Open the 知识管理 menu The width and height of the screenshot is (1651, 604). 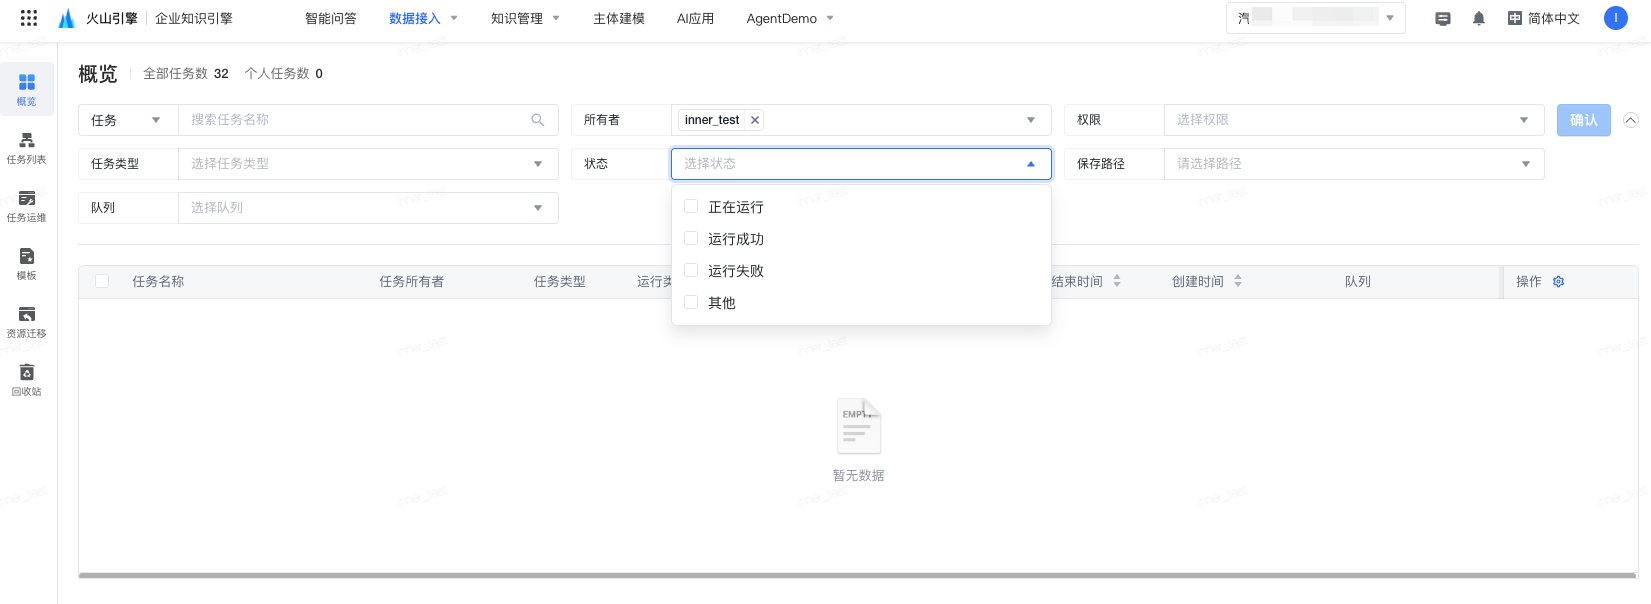tap(524, 18)
